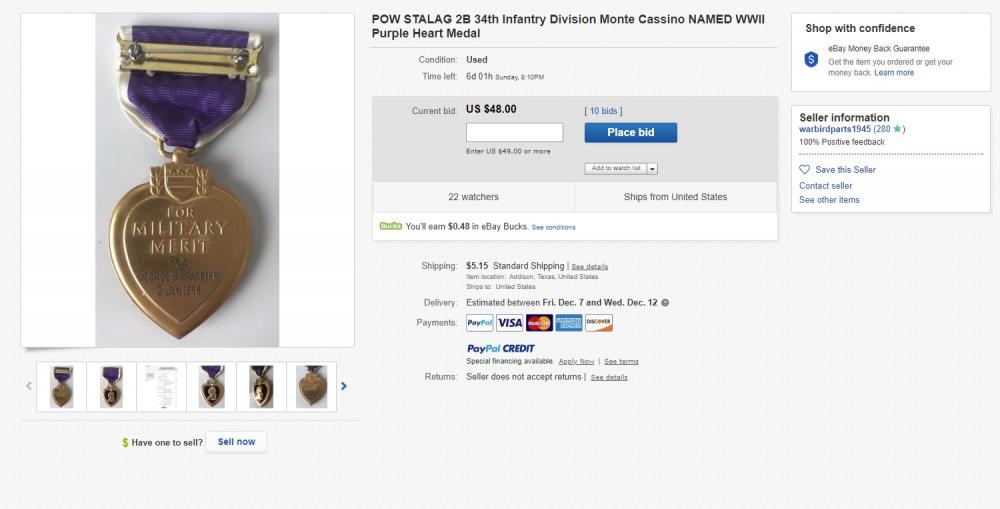1000x509 pixels.
Task: Open shipping See details link
Action: 589,267
